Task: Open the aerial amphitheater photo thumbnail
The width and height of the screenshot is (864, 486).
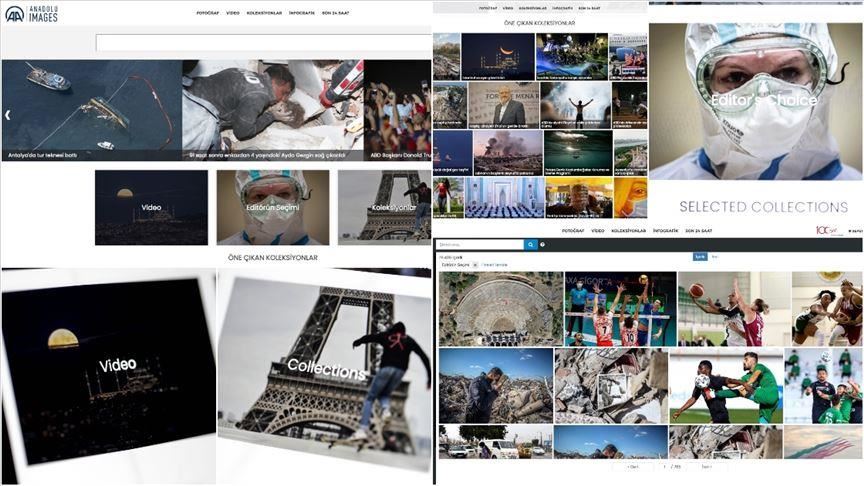Action: [x=500, y=308]
